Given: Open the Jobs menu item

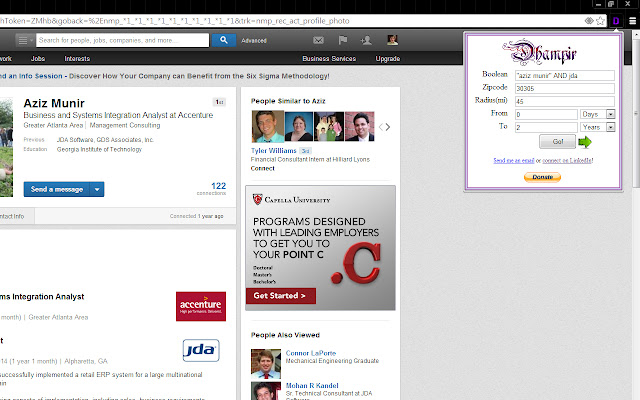Looking at the screenshot, I should [x=37, y=59].
